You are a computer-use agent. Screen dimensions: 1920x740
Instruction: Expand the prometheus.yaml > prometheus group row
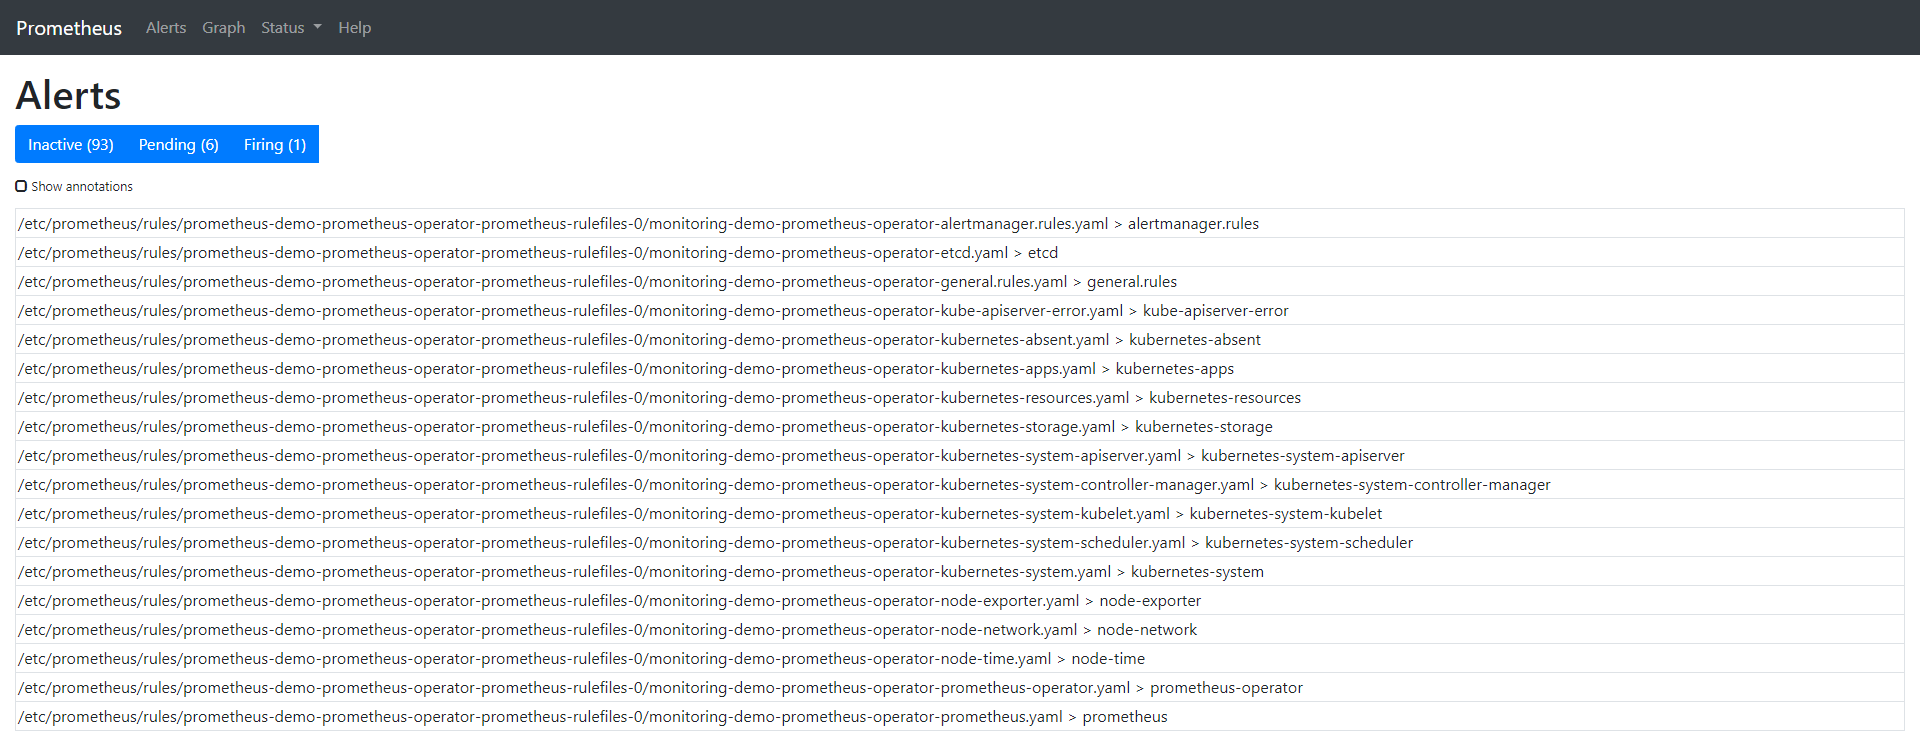click(x=960, y=717)
